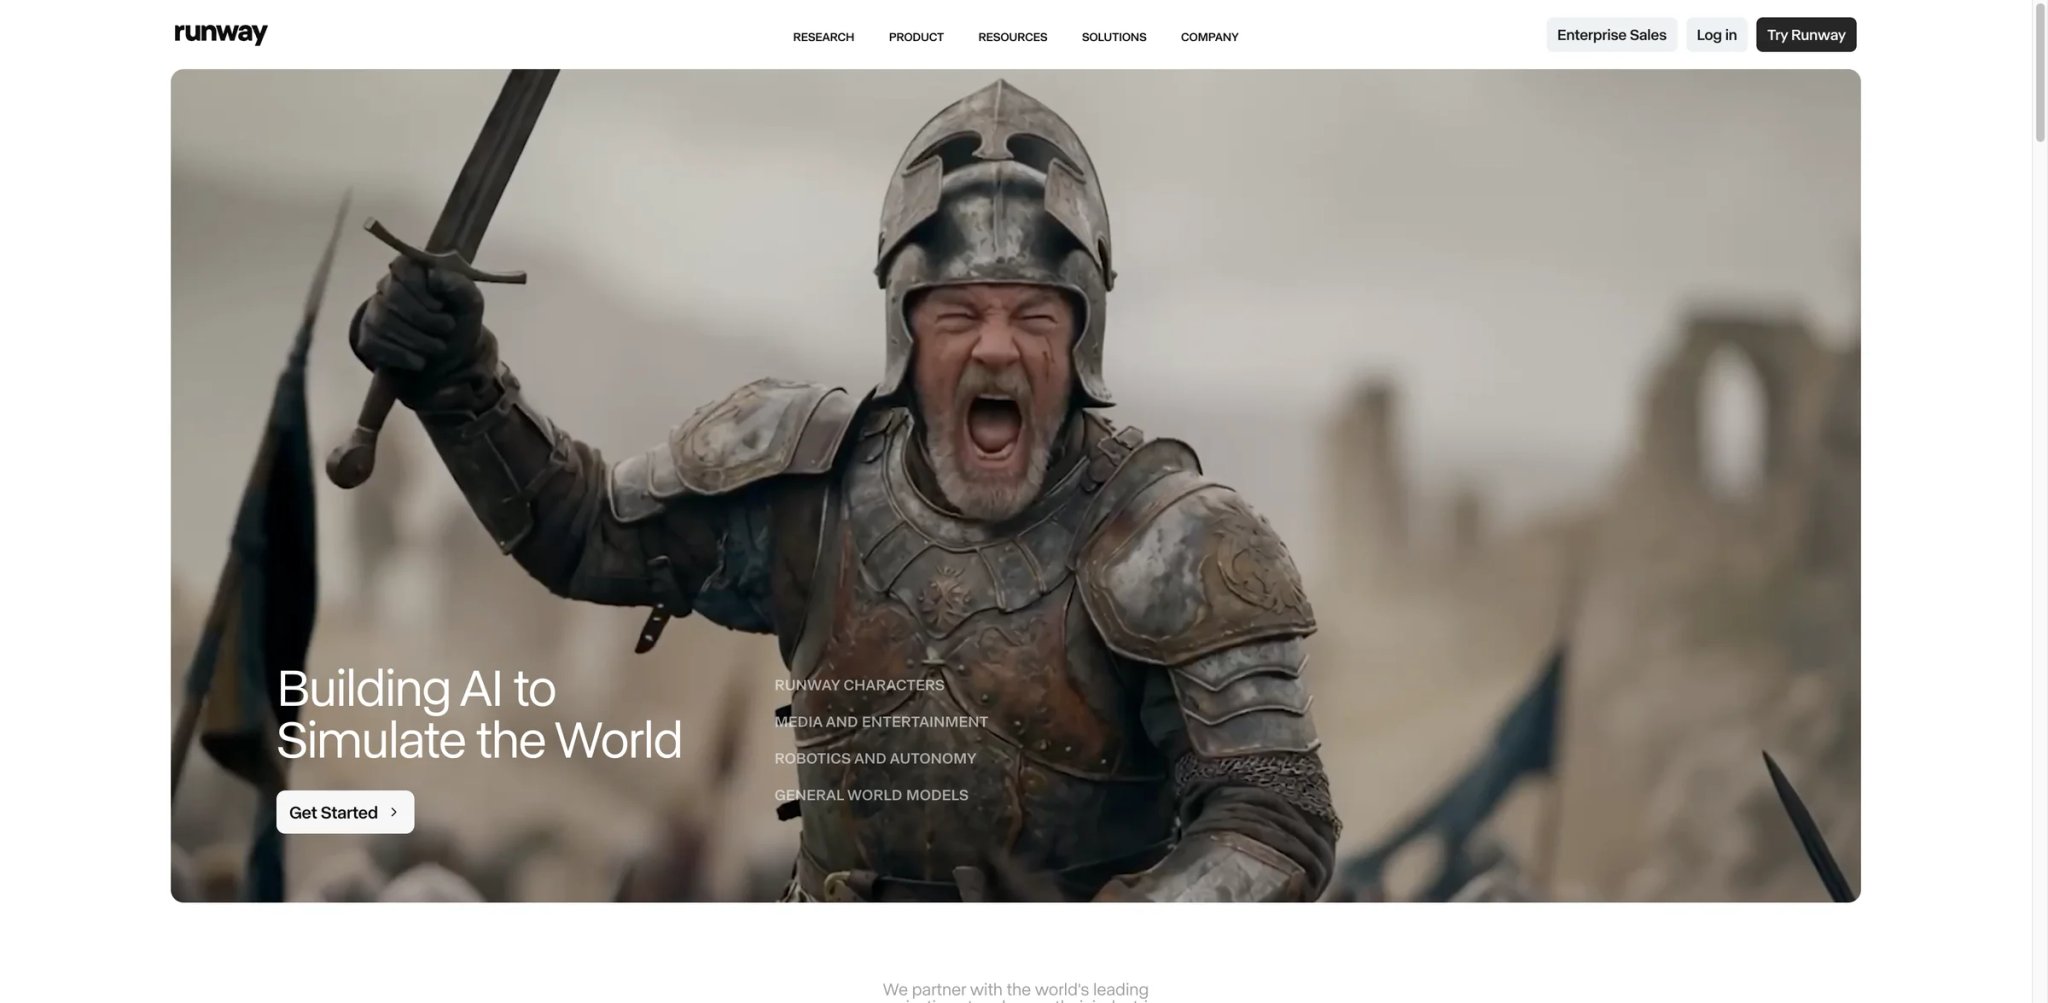
Task: Select the Robotics and Autonomy slide
Action: tap(875, 759)
